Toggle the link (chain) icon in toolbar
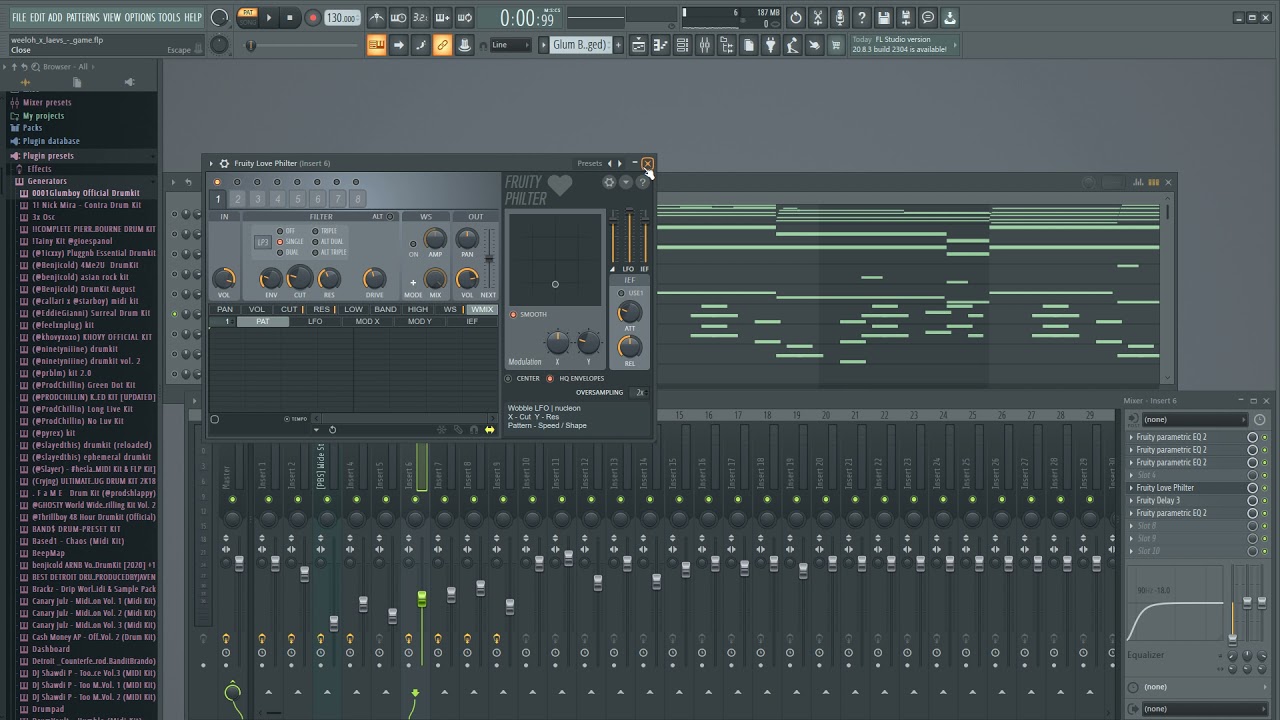The height and width of the screenshot is (720, 1280). click(442, 45)
